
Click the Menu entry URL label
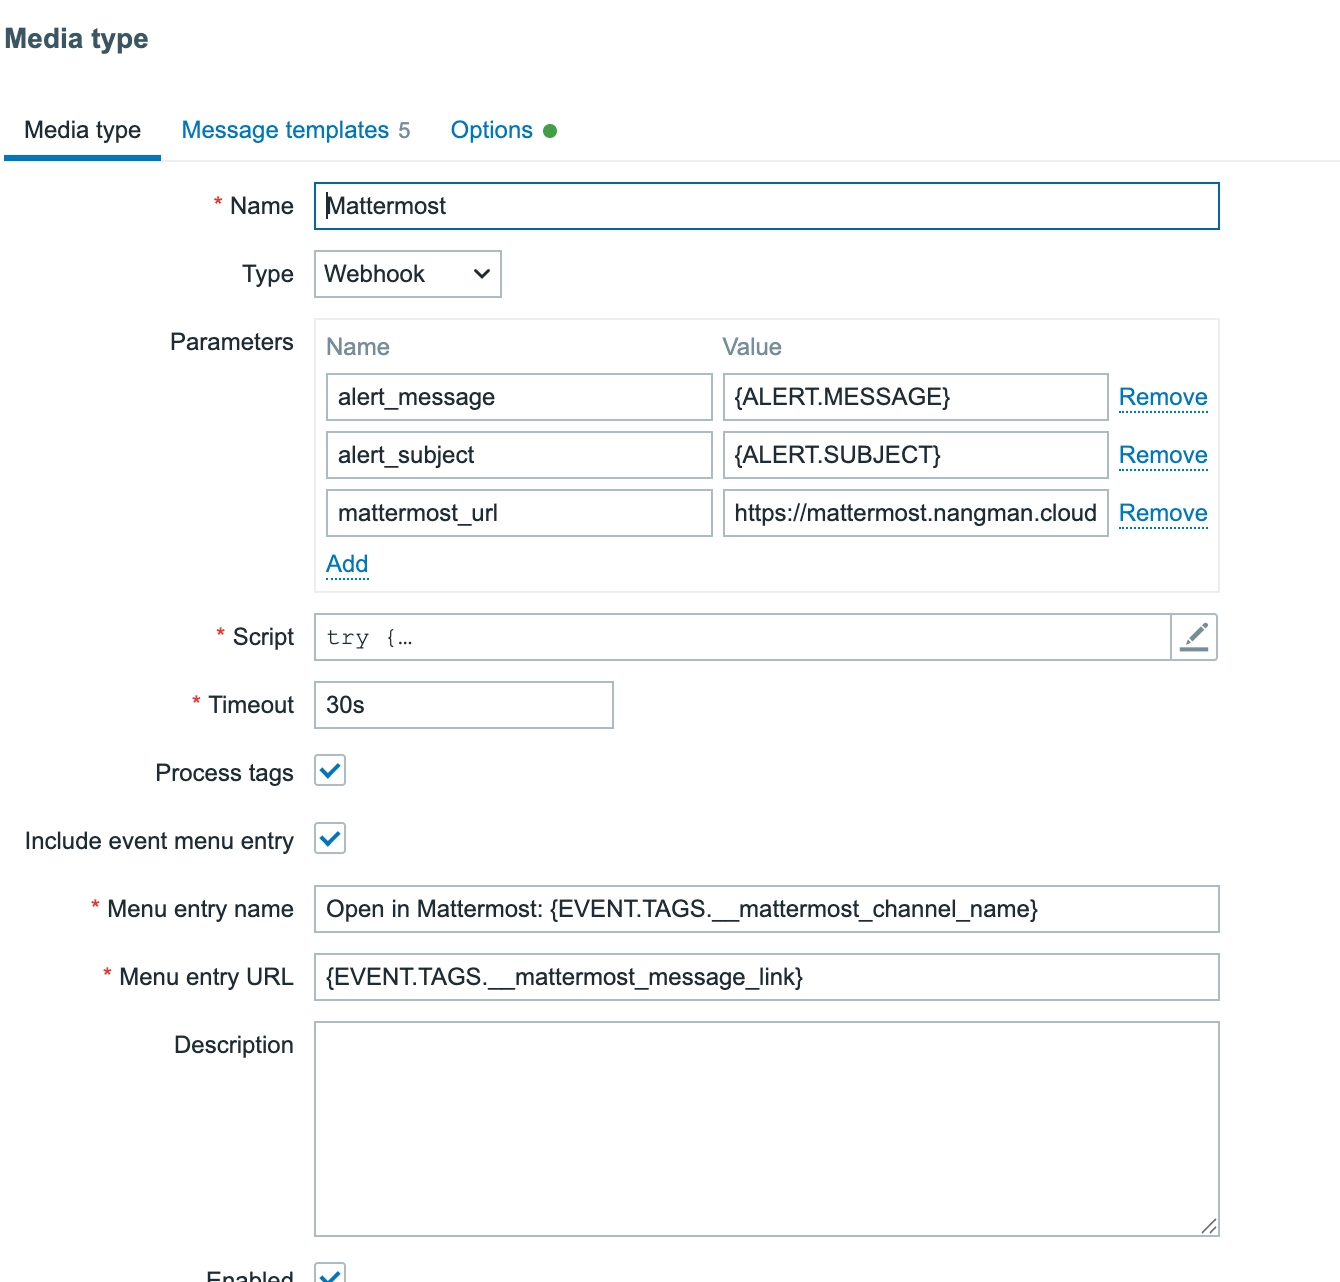point(206,977)
